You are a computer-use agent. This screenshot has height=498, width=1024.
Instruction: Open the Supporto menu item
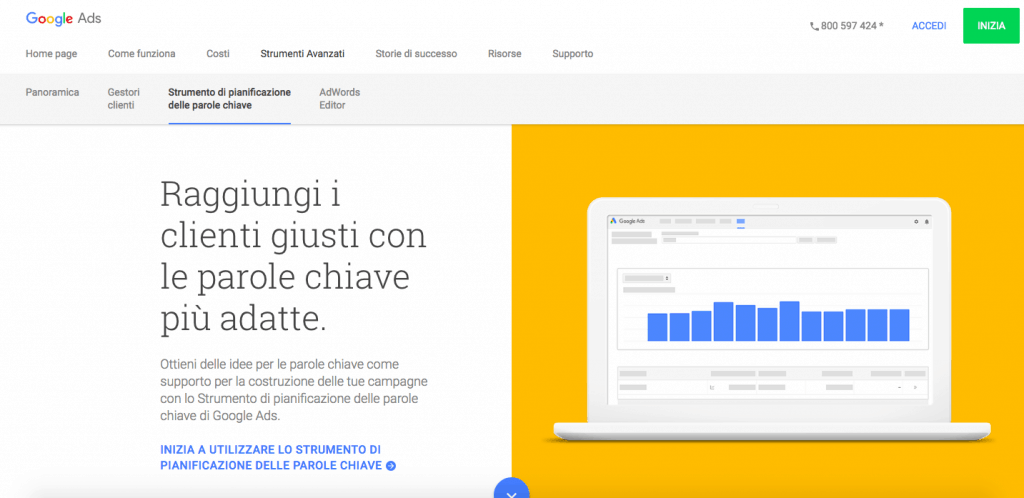click(573, 54)
